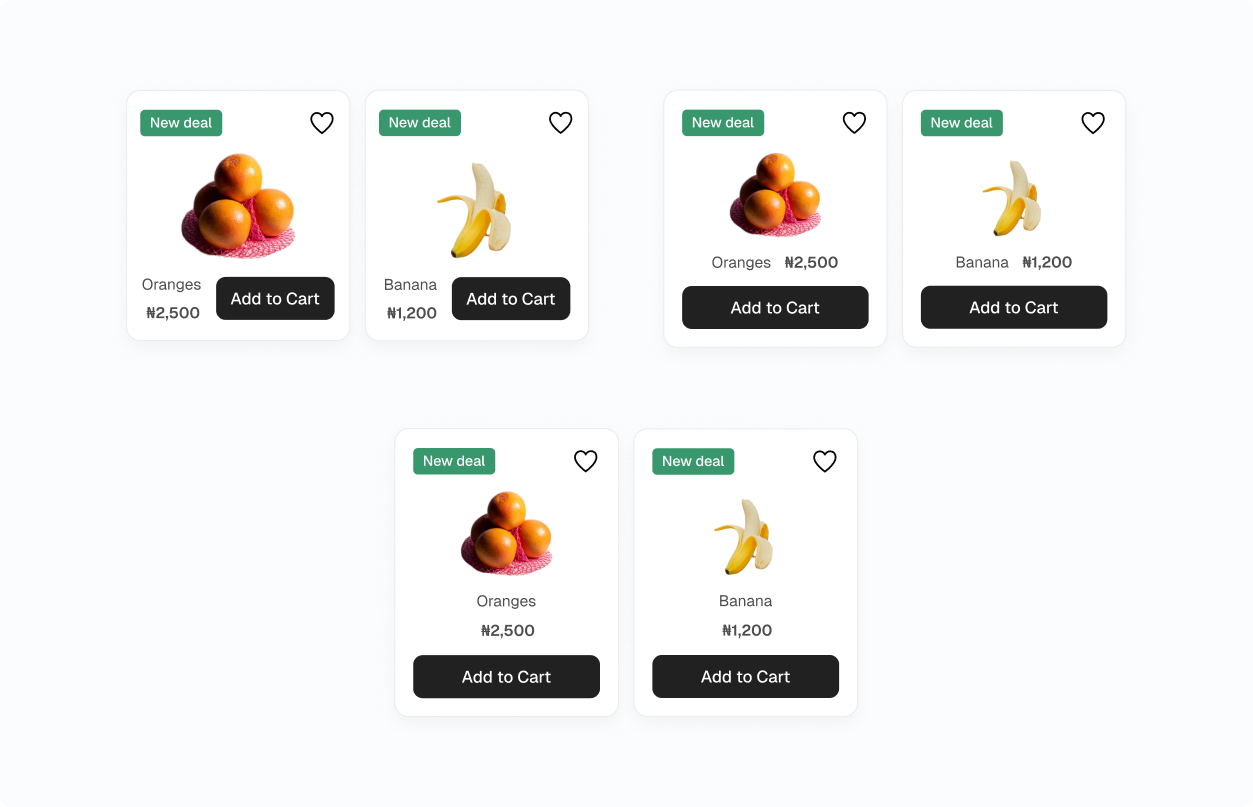Add Banana to cart from the top-right card
The height and width of the screenshot is (807, 1253).
point(1013,308)
